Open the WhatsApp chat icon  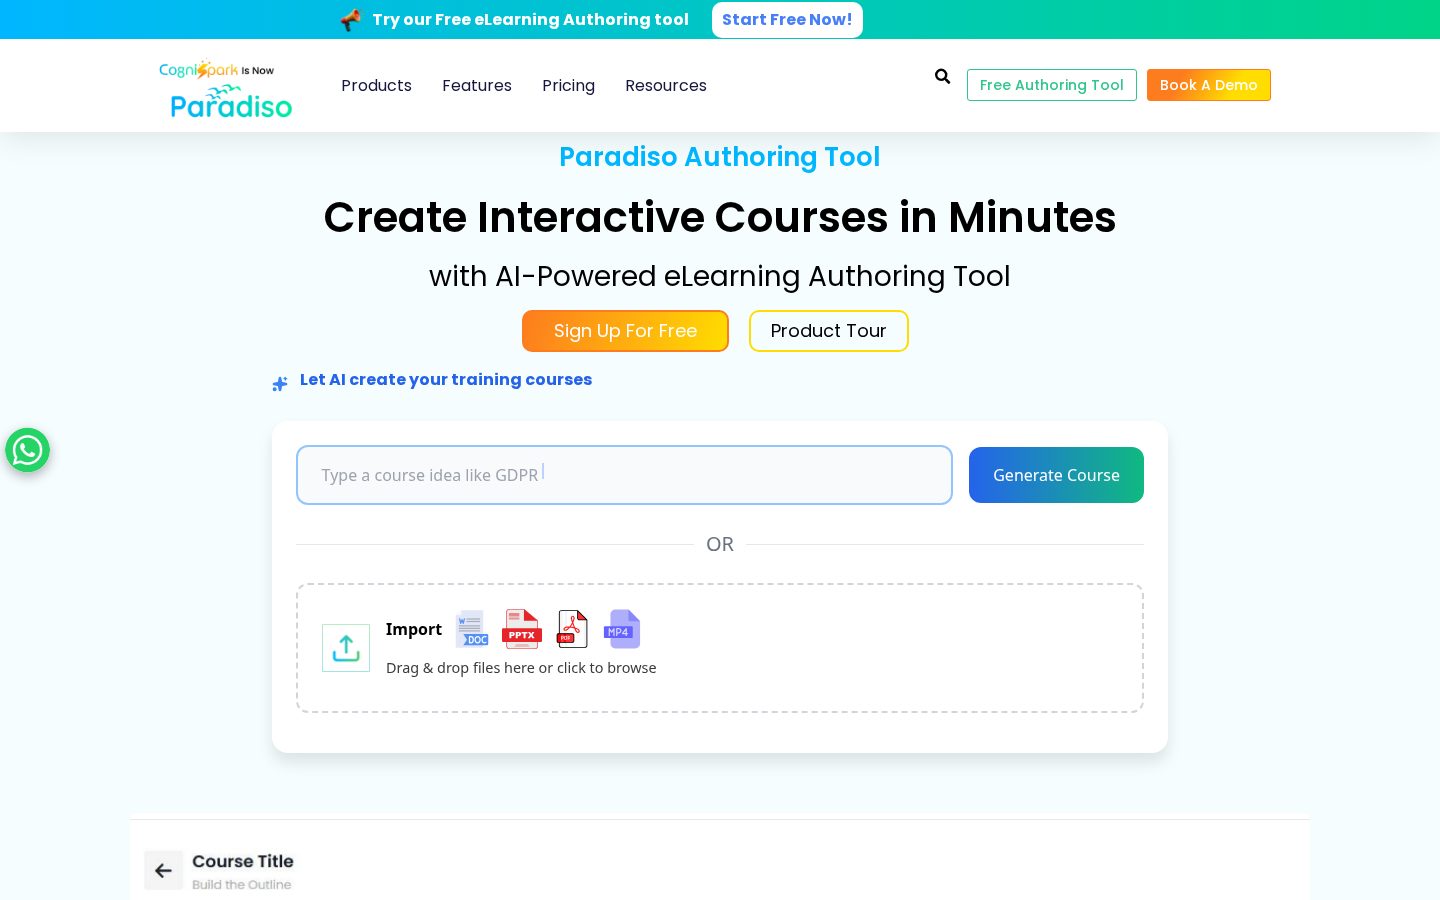(28, 450)
